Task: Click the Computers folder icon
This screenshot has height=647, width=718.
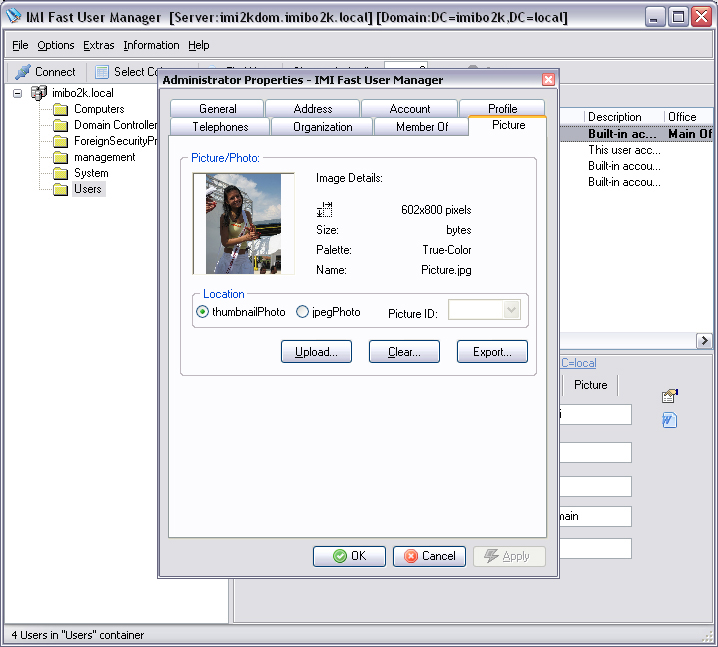Action: (x=60, y=109)
